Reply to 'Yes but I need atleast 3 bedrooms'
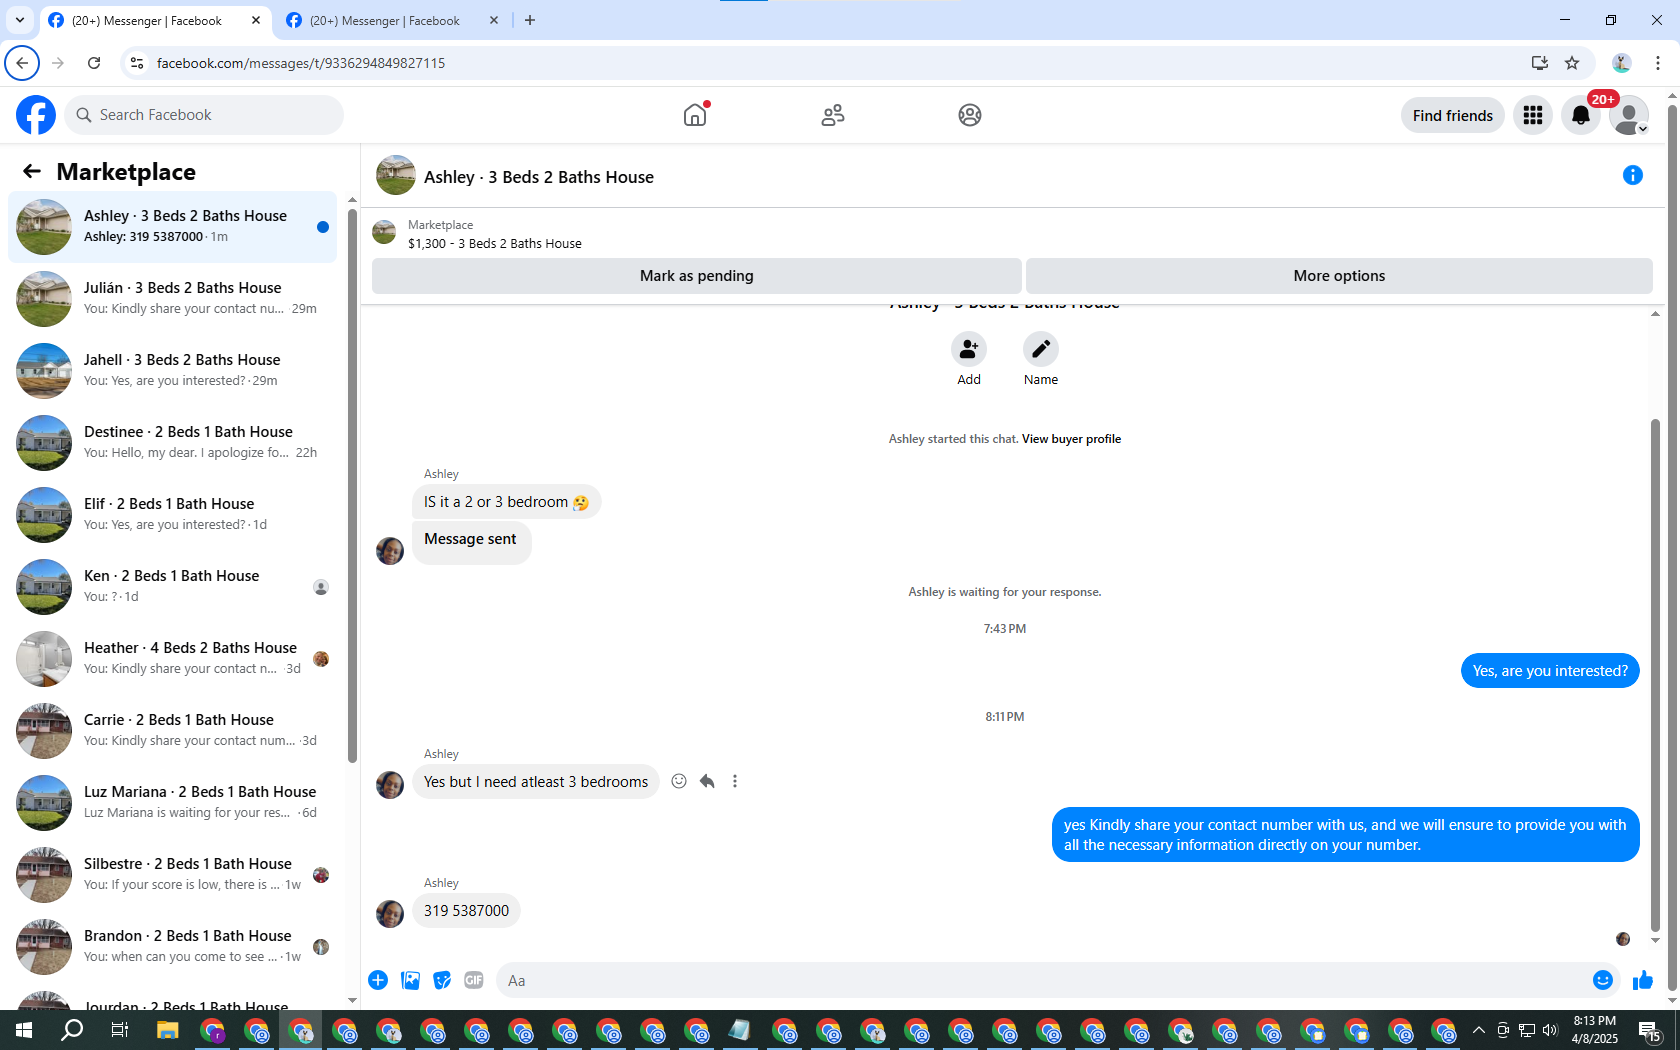 click(707, 781)
